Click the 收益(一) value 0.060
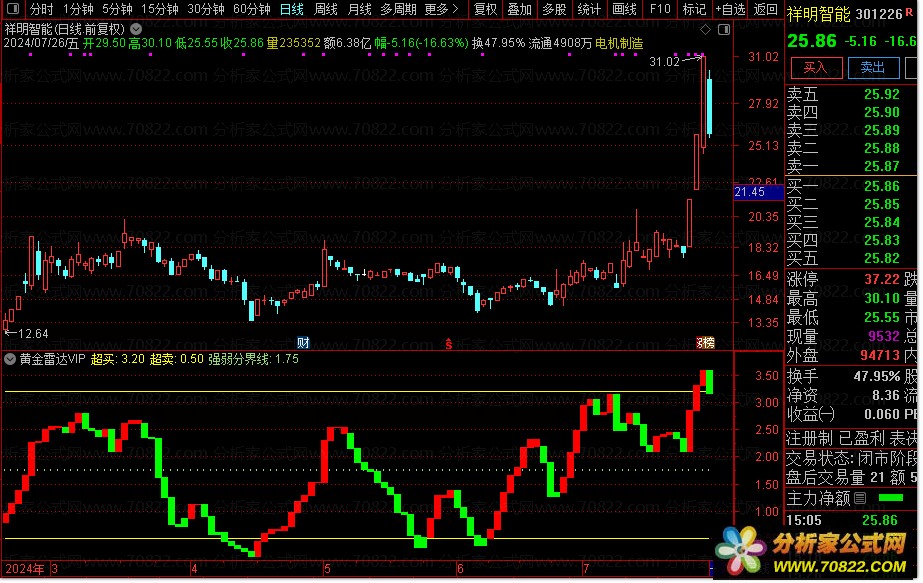The image size is (923, 583). coord(881,415)
